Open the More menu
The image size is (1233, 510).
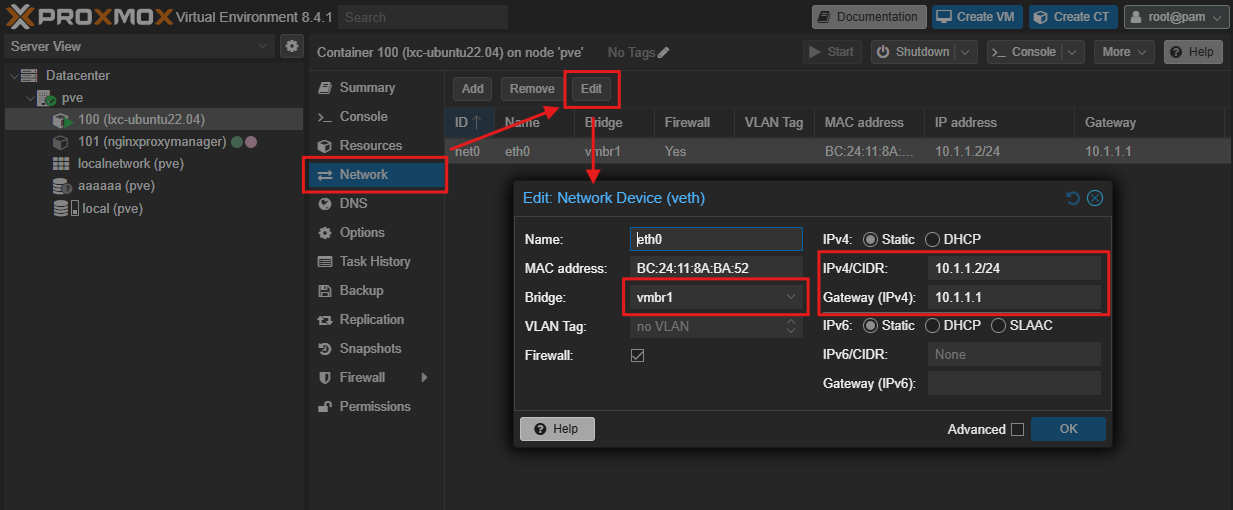coord(1124,52)
